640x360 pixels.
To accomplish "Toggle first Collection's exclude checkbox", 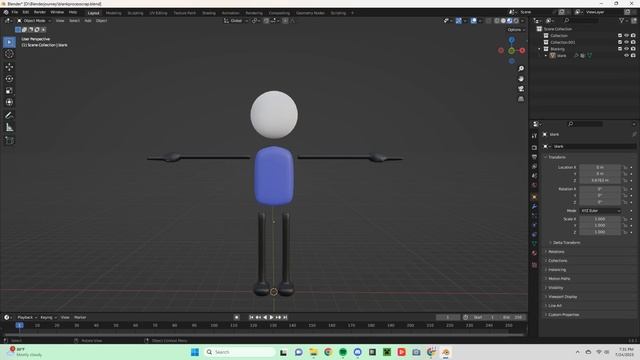I will tap(620, 36).
